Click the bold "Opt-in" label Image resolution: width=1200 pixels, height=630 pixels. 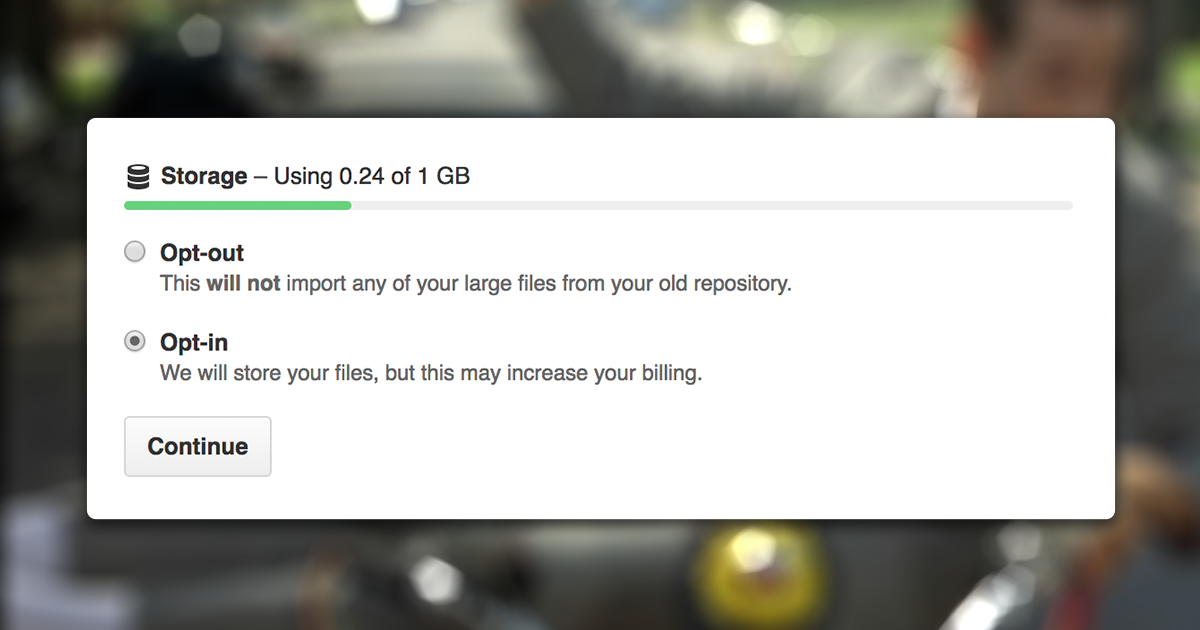tap(194, 343)
